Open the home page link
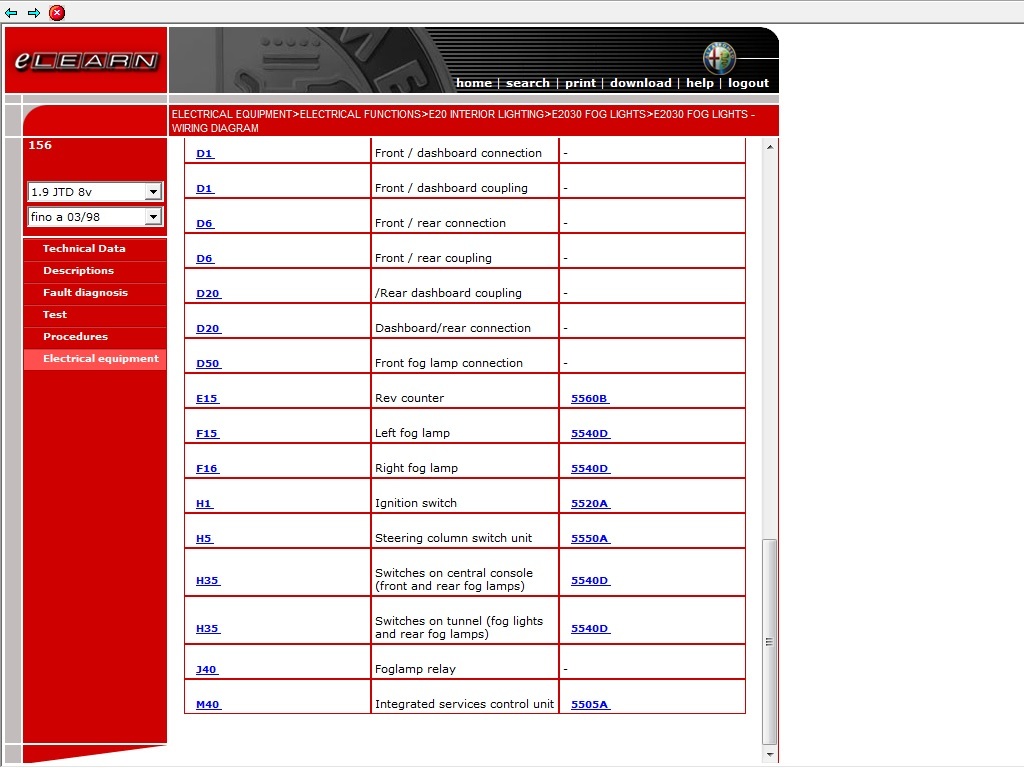The height and width of the screenshot is (768, 1024). click(473, 83)
